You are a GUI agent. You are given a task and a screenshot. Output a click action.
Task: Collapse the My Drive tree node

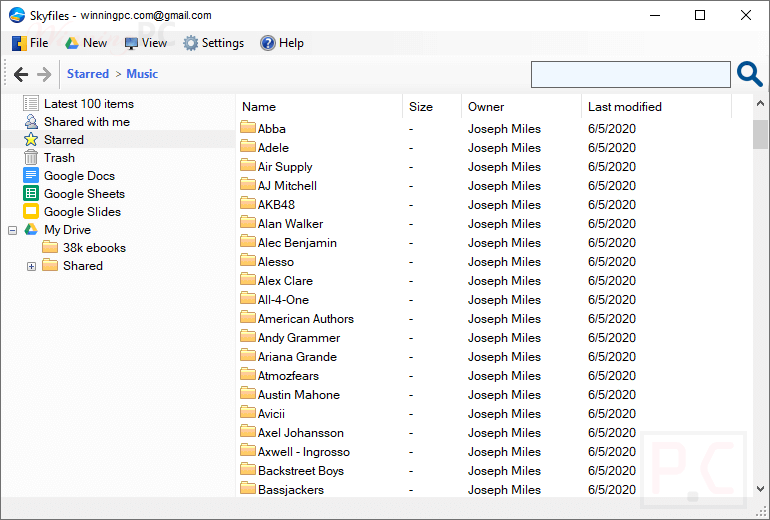click(x=13, y=230)
